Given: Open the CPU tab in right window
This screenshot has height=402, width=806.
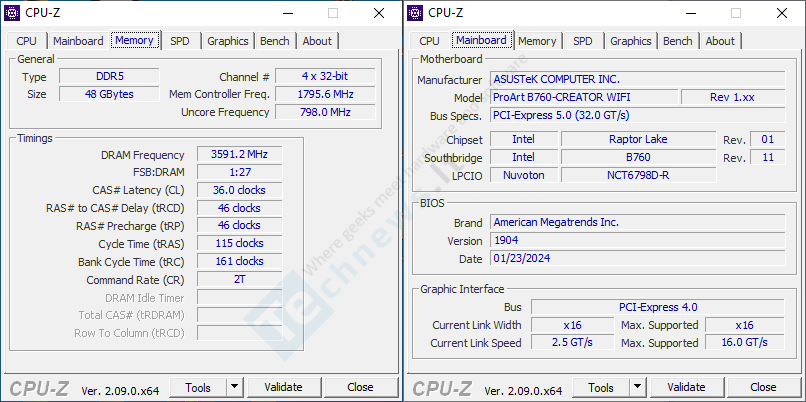Looking at the screenshot, I should [429, 41].
